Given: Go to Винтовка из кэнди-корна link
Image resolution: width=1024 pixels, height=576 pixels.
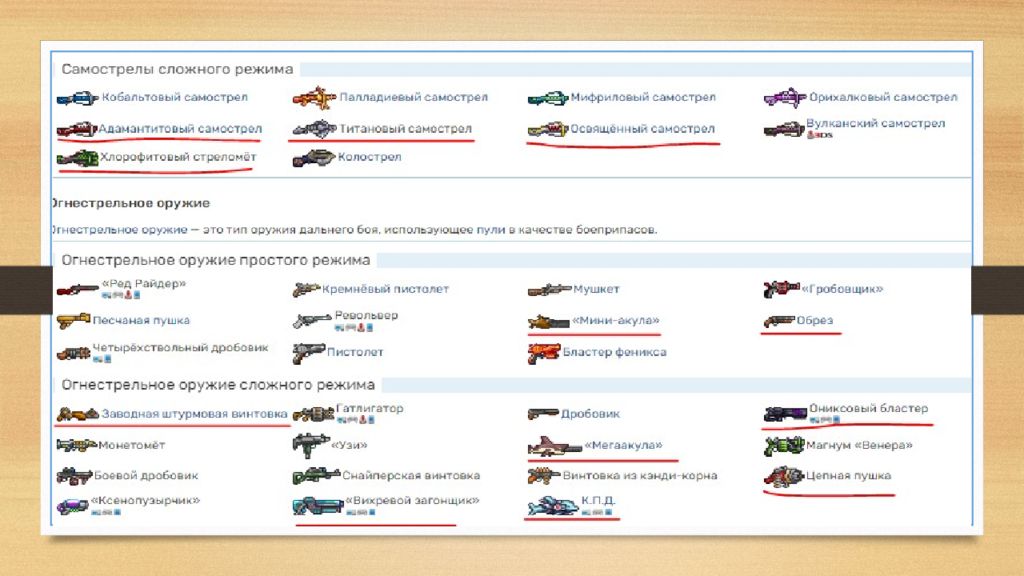Looking at the screenshot, I should coord(640,475).
